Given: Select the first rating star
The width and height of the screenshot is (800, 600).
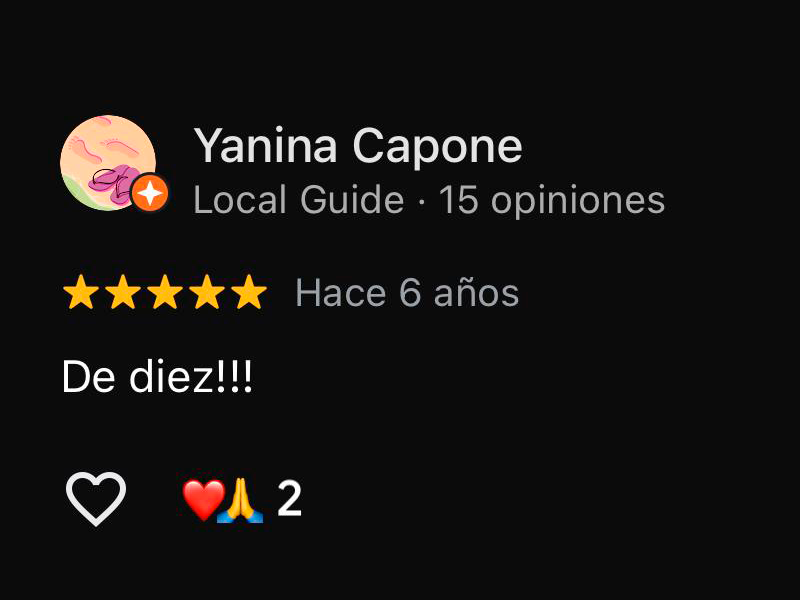Looking at the screenshot, I should (x=81, y=292).
